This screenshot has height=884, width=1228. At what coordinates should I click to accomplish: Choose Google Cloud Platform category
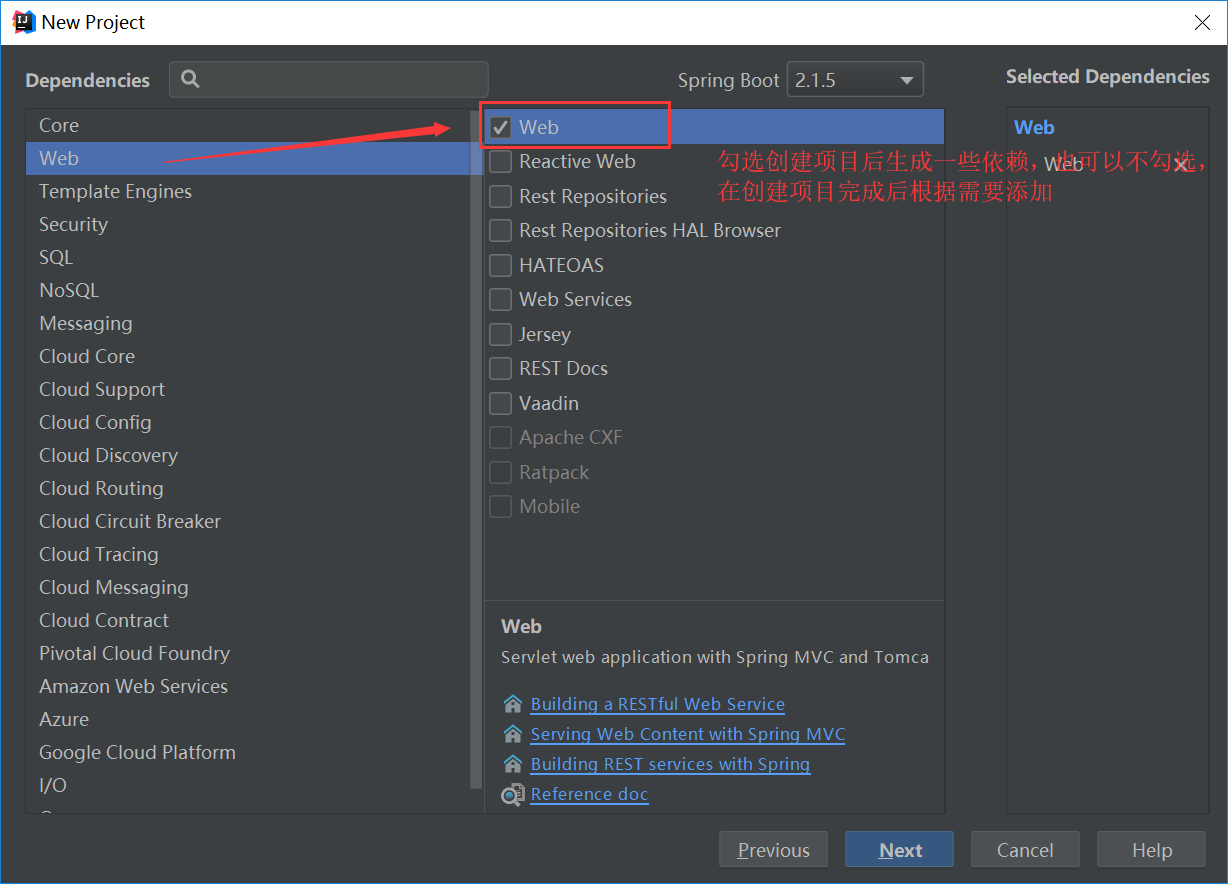(x=248, y=752)
